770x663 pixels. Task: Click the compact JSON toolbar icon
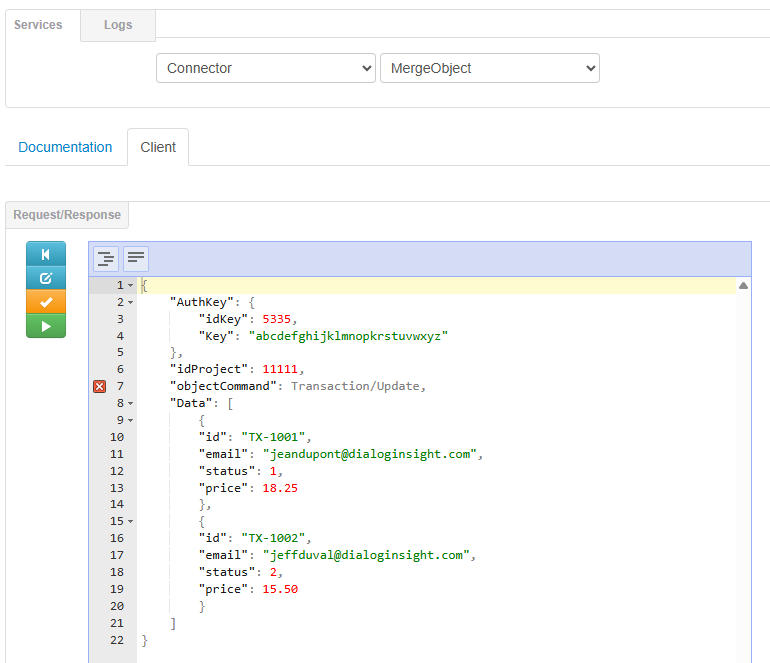136,258
